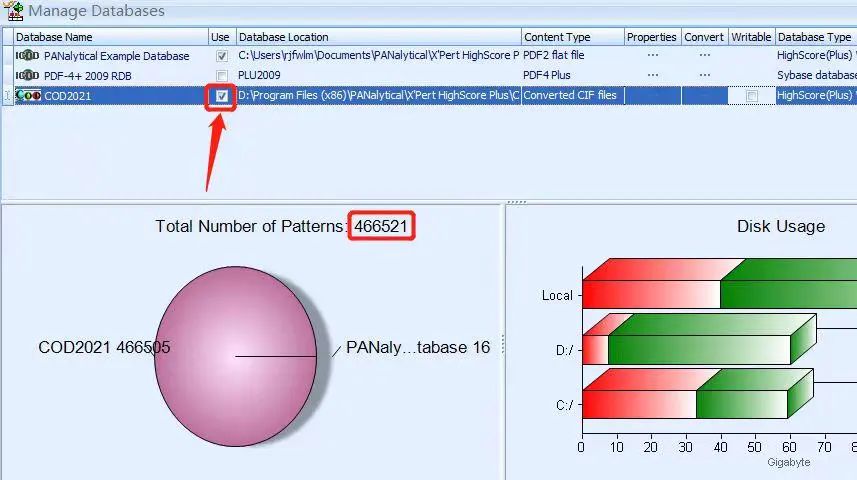Enable Use checkbox for PDF-4+ 2009 RDB
The height and width of the screenshot is (480, 857).
click(x=222, y=75)
